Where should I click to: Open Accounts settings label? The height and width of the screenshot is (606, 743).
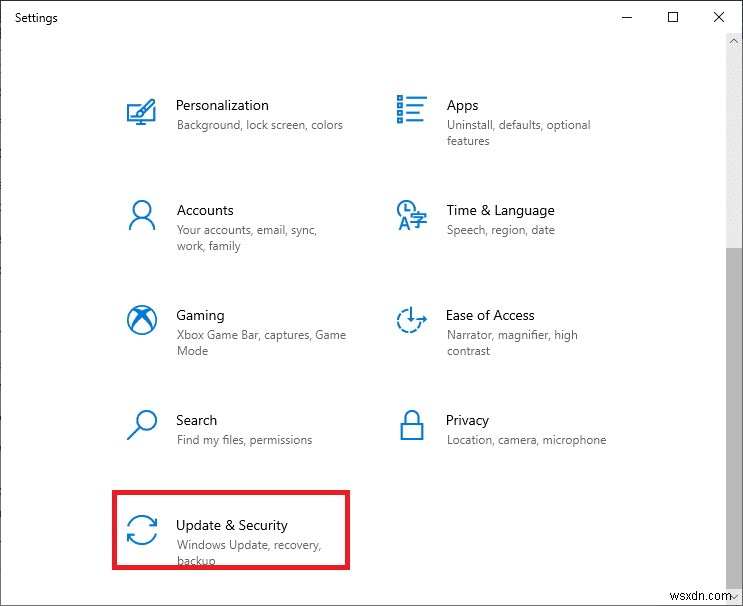coord(205,210)
